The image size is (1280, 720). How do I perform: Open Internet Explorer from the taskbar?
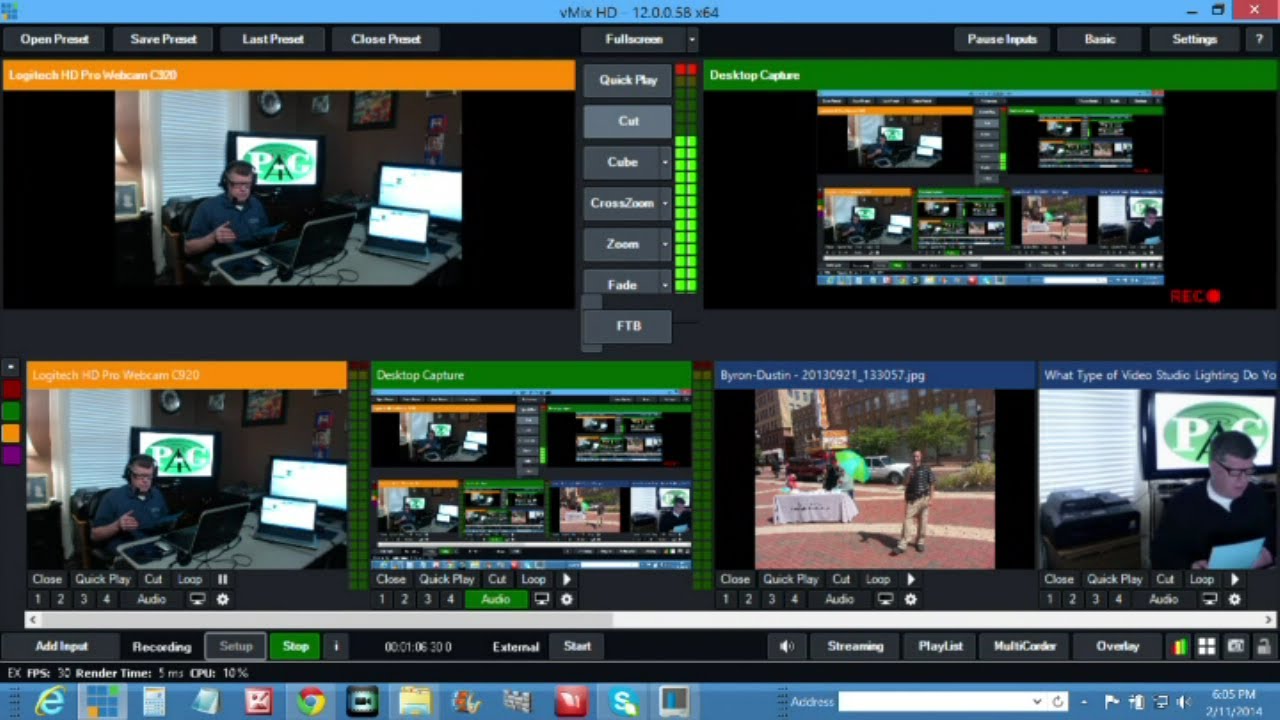tap(49, 701)
